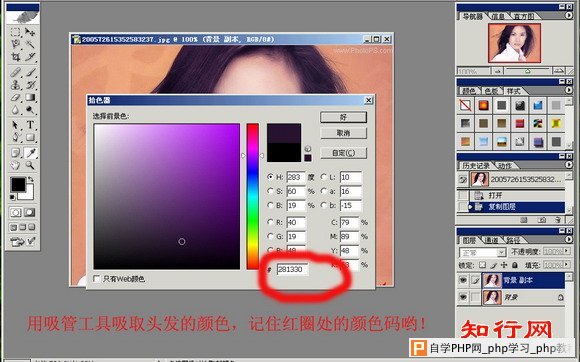Switch to the 动作 actions tab

tap(505, 166)
